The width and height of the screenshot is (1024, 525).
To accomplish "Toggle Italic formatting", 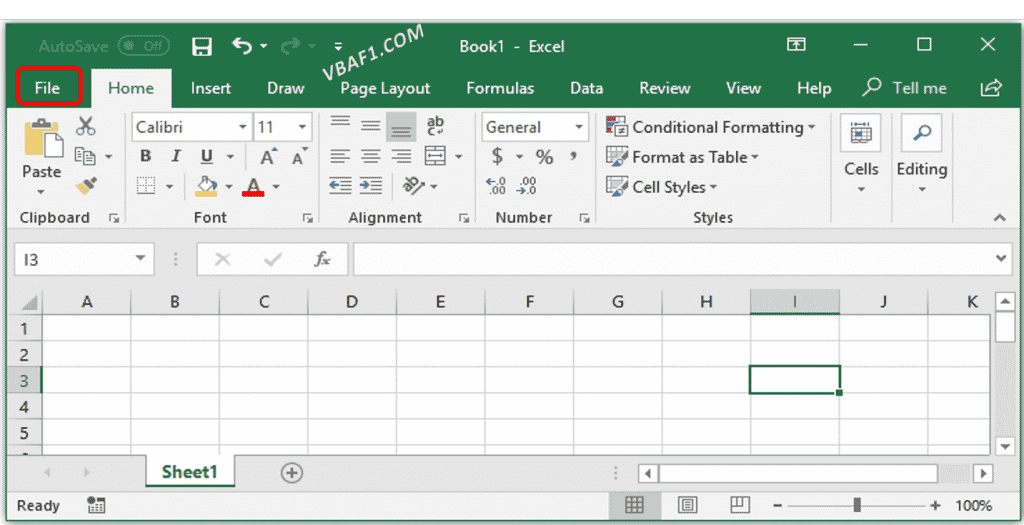I will (x=176, y=157).
